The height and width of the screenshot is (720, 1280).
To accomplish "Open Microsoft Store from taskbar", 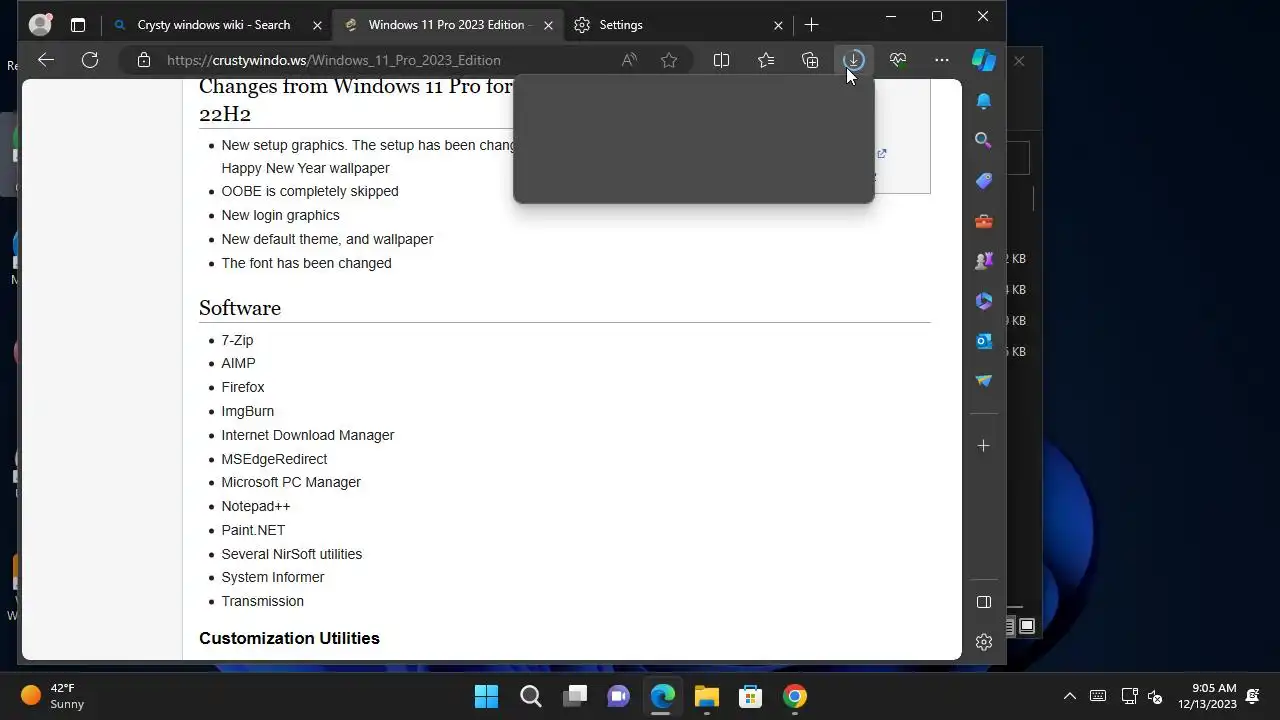I will 750,696.
